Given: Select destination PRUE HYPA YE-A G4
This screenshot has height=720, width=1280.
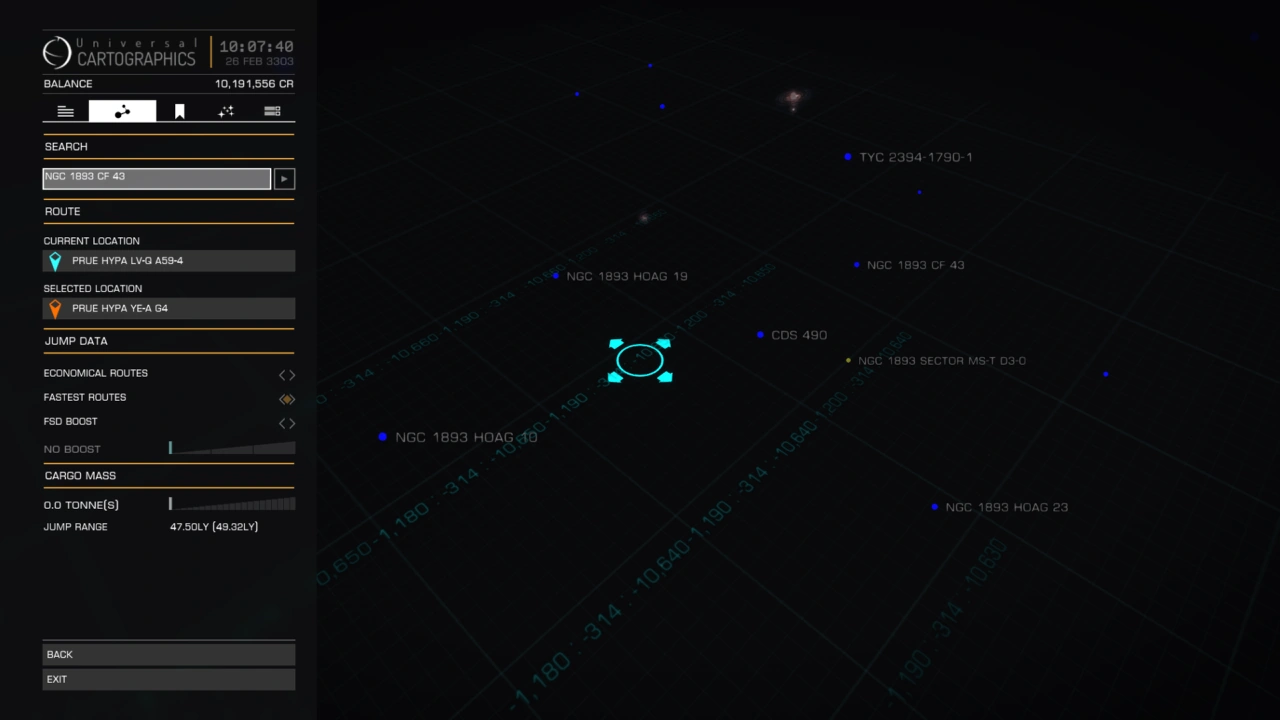Looking at the screenshot, I should [x=169, y=309].
